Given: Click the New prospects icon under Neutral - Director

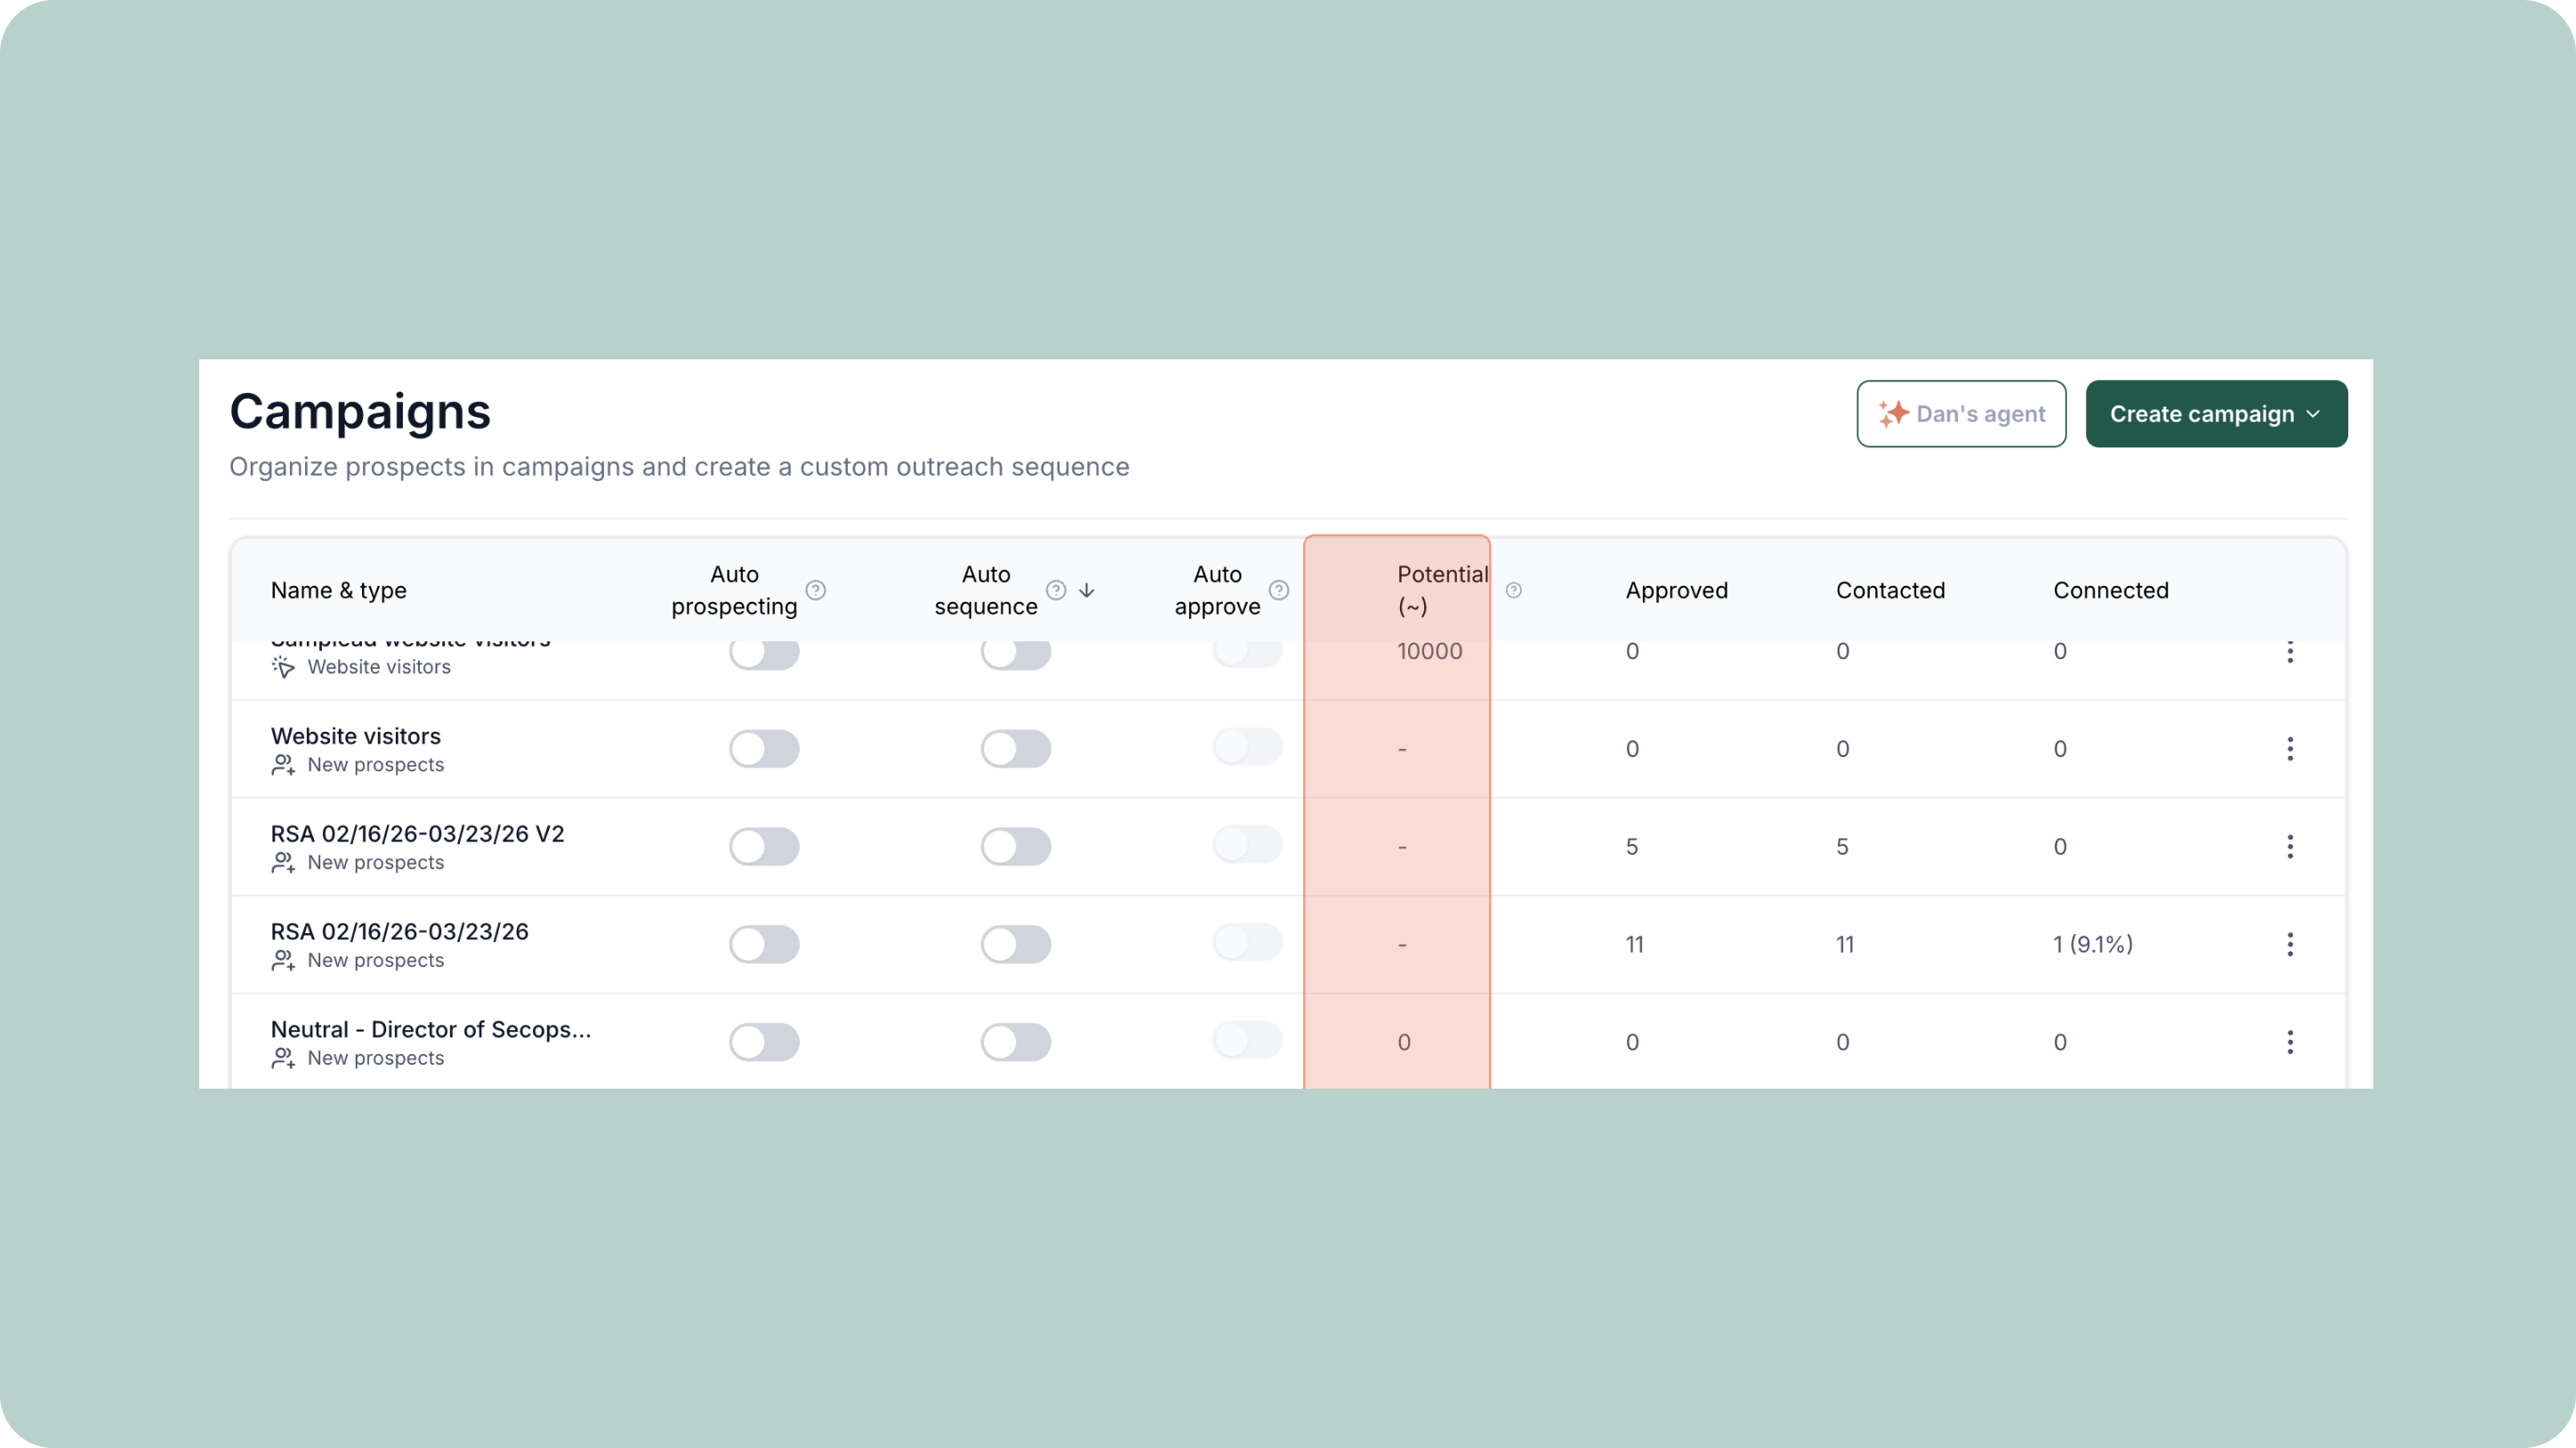Looking at the screenshot, I should 283,1058.
